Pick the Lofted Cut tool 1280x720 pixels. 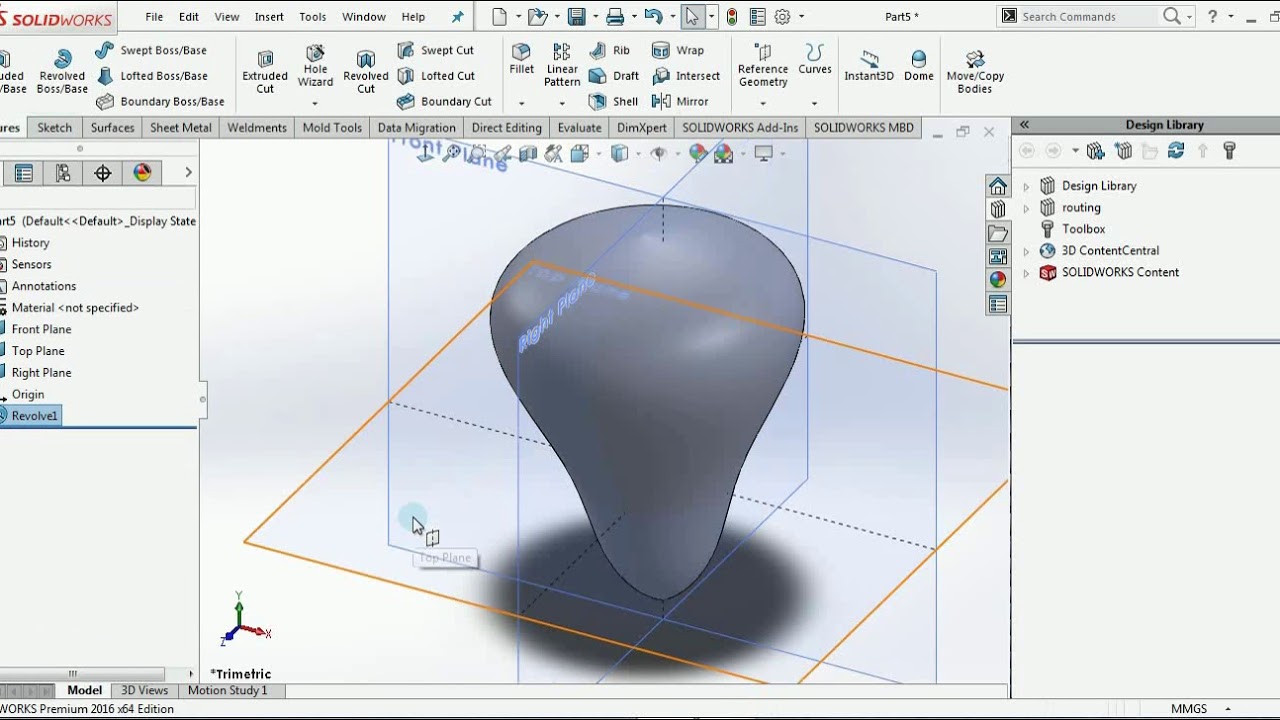[x=435, y=76]
